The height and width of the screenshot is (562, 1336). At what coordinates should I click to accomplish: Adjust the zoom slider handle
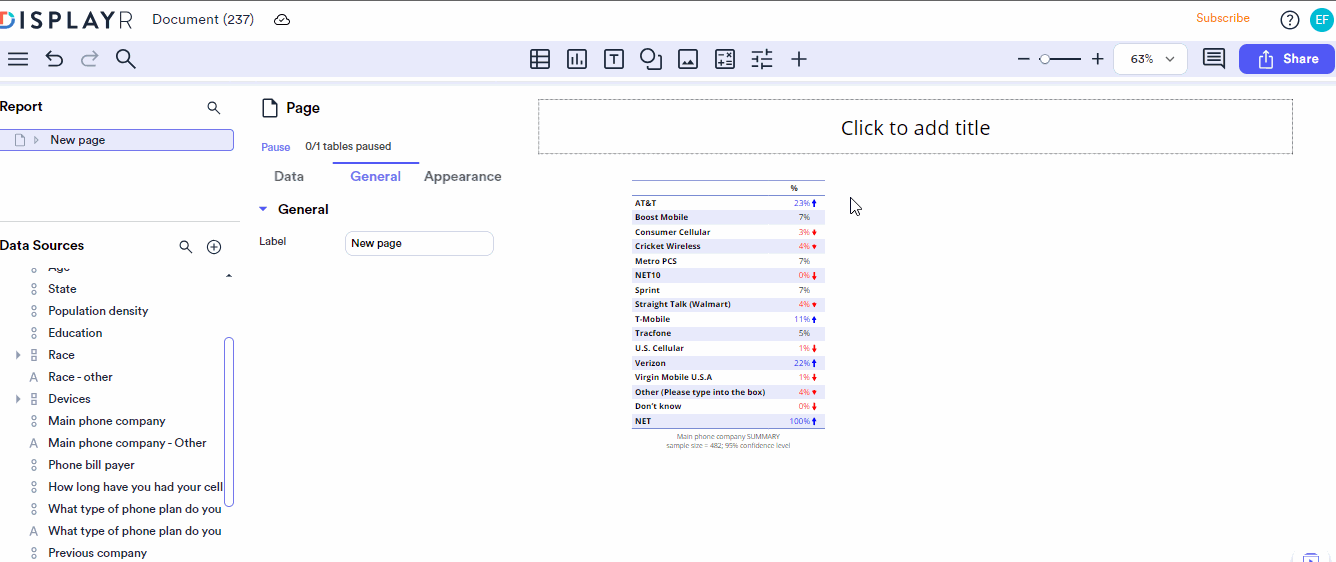coord(1044,59)
